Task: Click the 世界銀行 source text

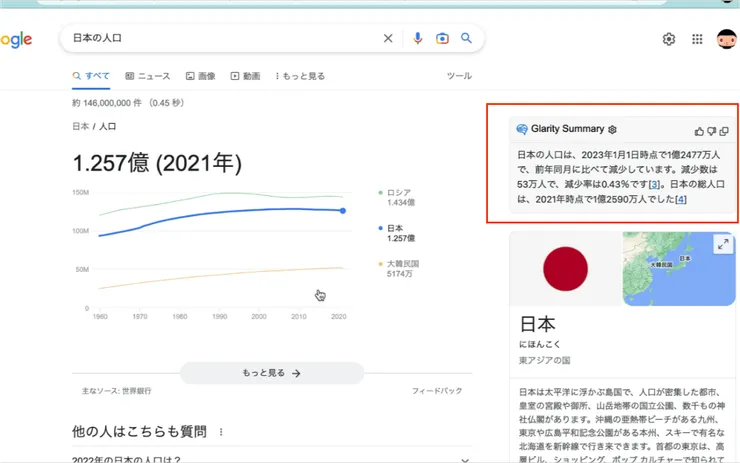Action: [x=137, y=391]
